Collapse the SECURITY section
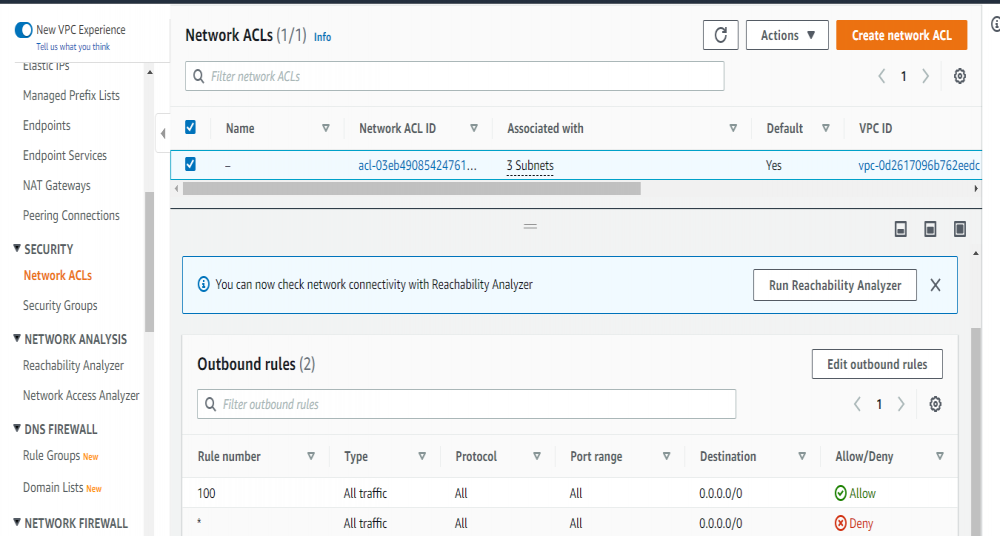Screen dimensions: 1000x536 (x=17, y=248)
